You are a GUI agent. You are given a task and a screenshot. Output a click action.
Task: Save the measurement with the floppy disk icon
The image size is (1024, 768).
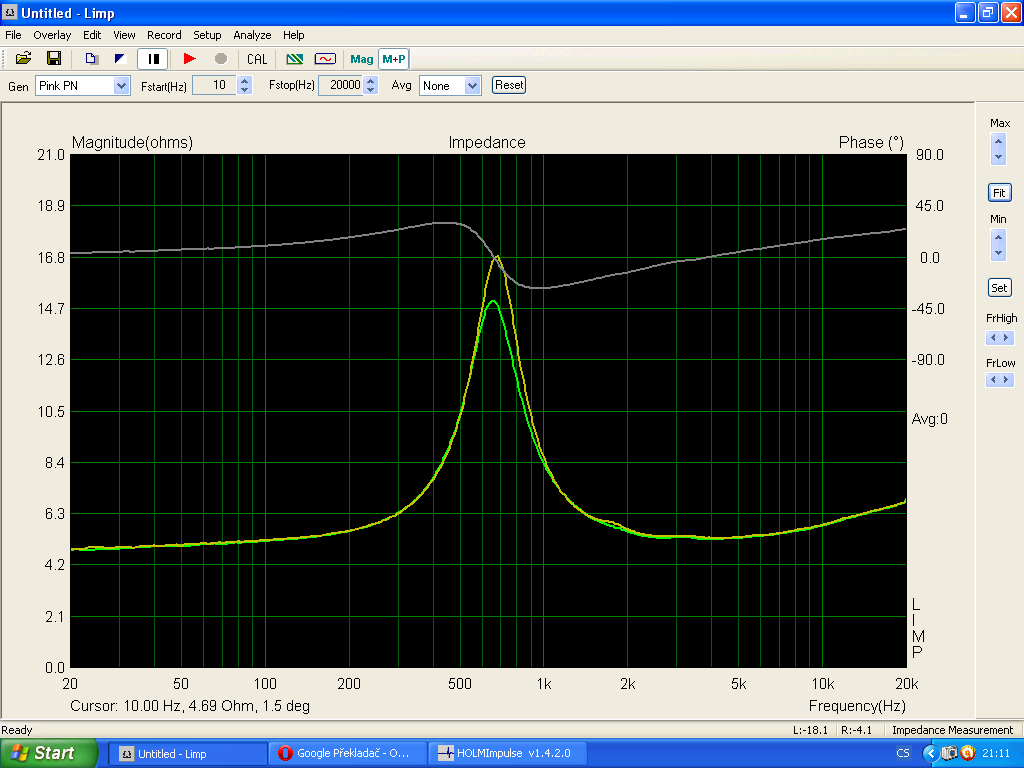click(54, 59)
